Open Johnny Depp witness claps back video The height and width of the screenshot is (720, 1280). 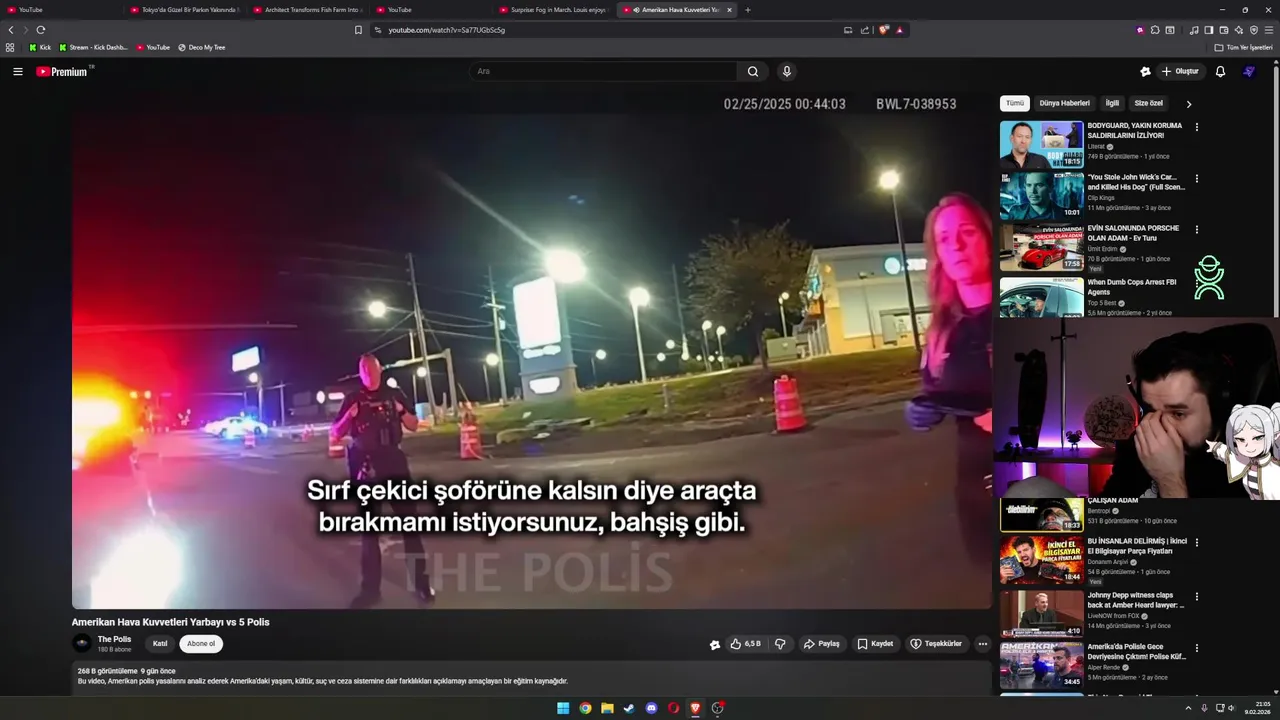[1041, 614]
